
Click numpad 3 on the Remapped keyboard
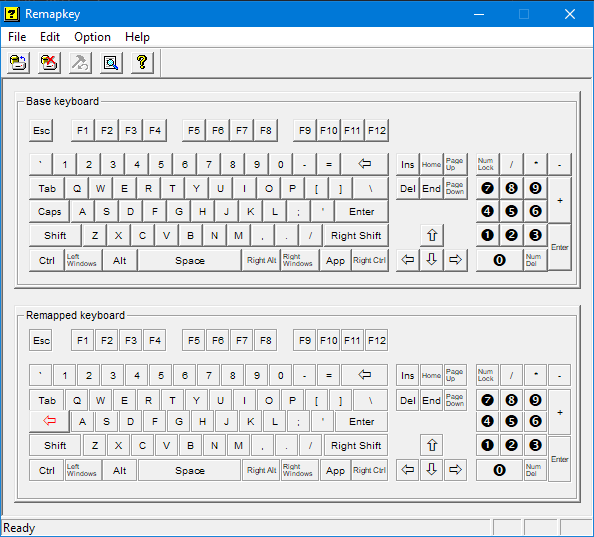tap(535, 445)
